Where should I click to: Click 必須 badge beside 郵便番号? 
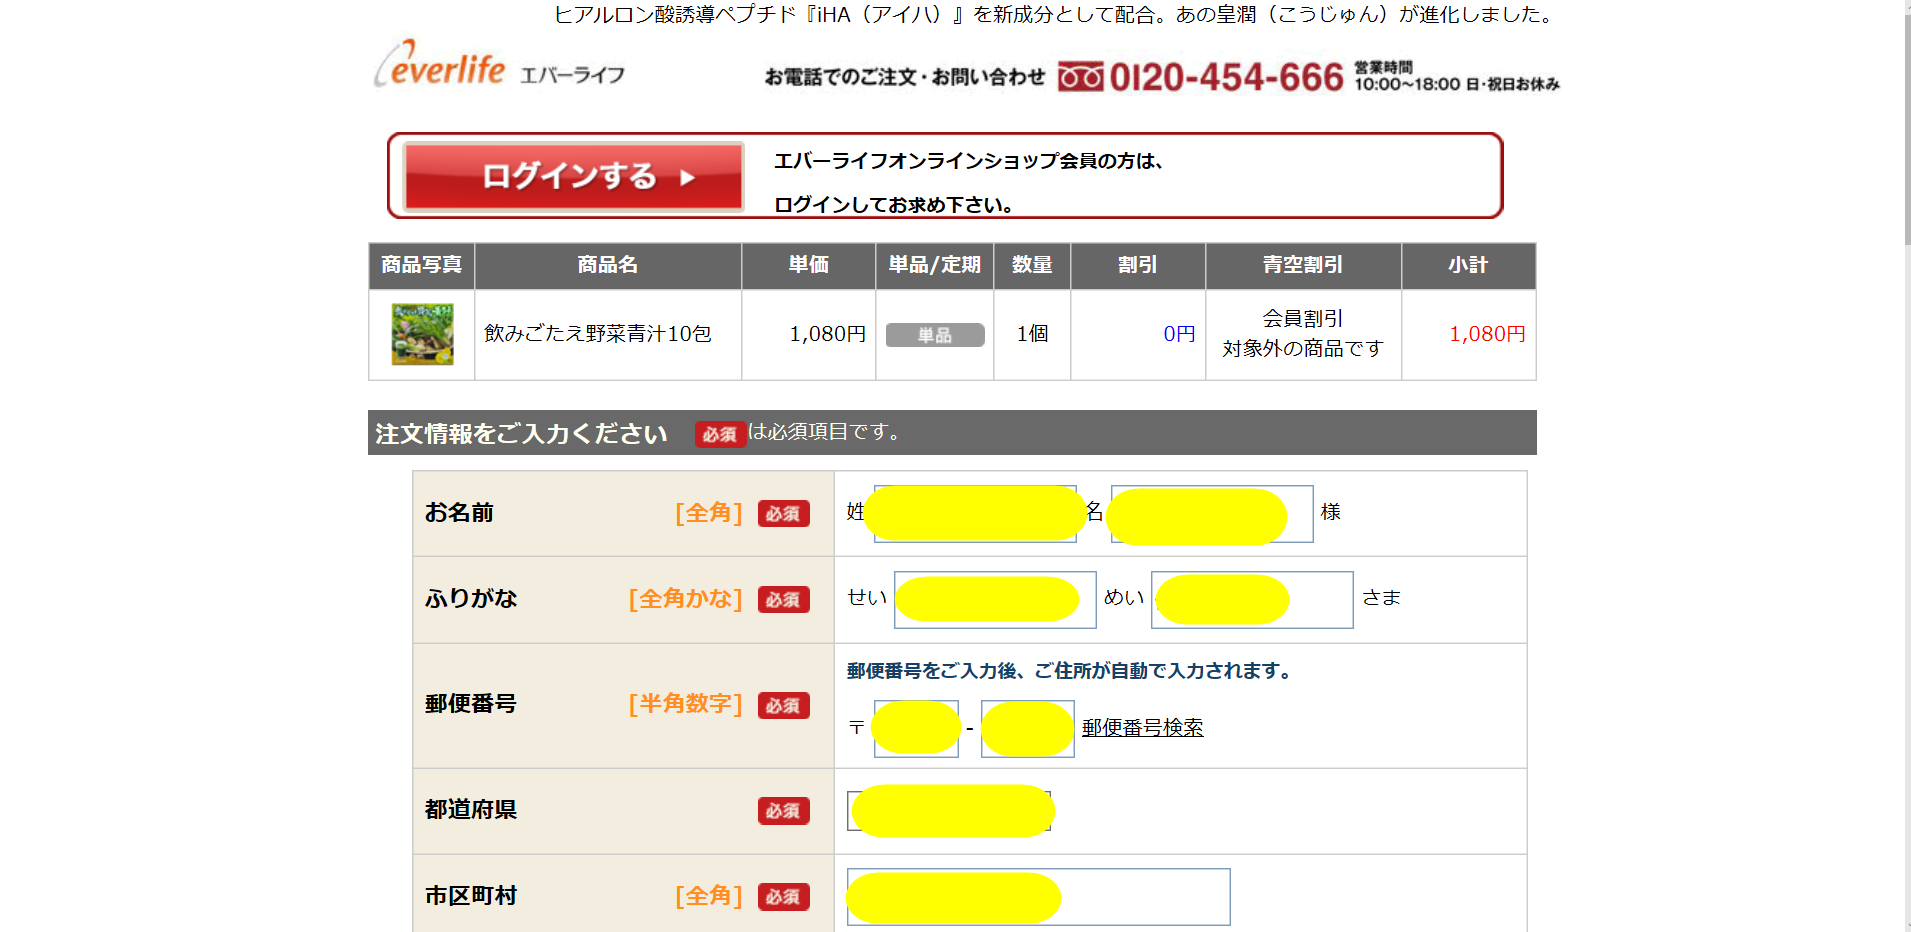783,706
